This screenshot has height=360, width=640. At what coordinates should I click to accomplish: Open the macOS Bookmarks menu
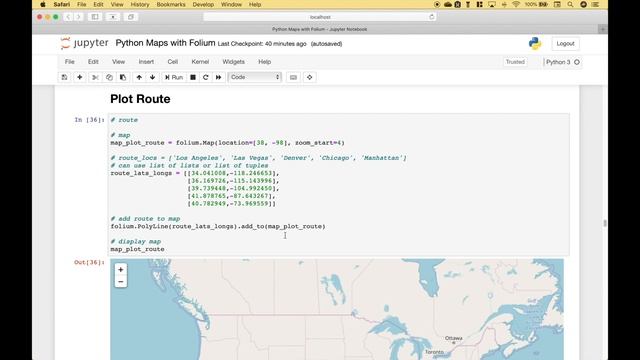(171, 4)
